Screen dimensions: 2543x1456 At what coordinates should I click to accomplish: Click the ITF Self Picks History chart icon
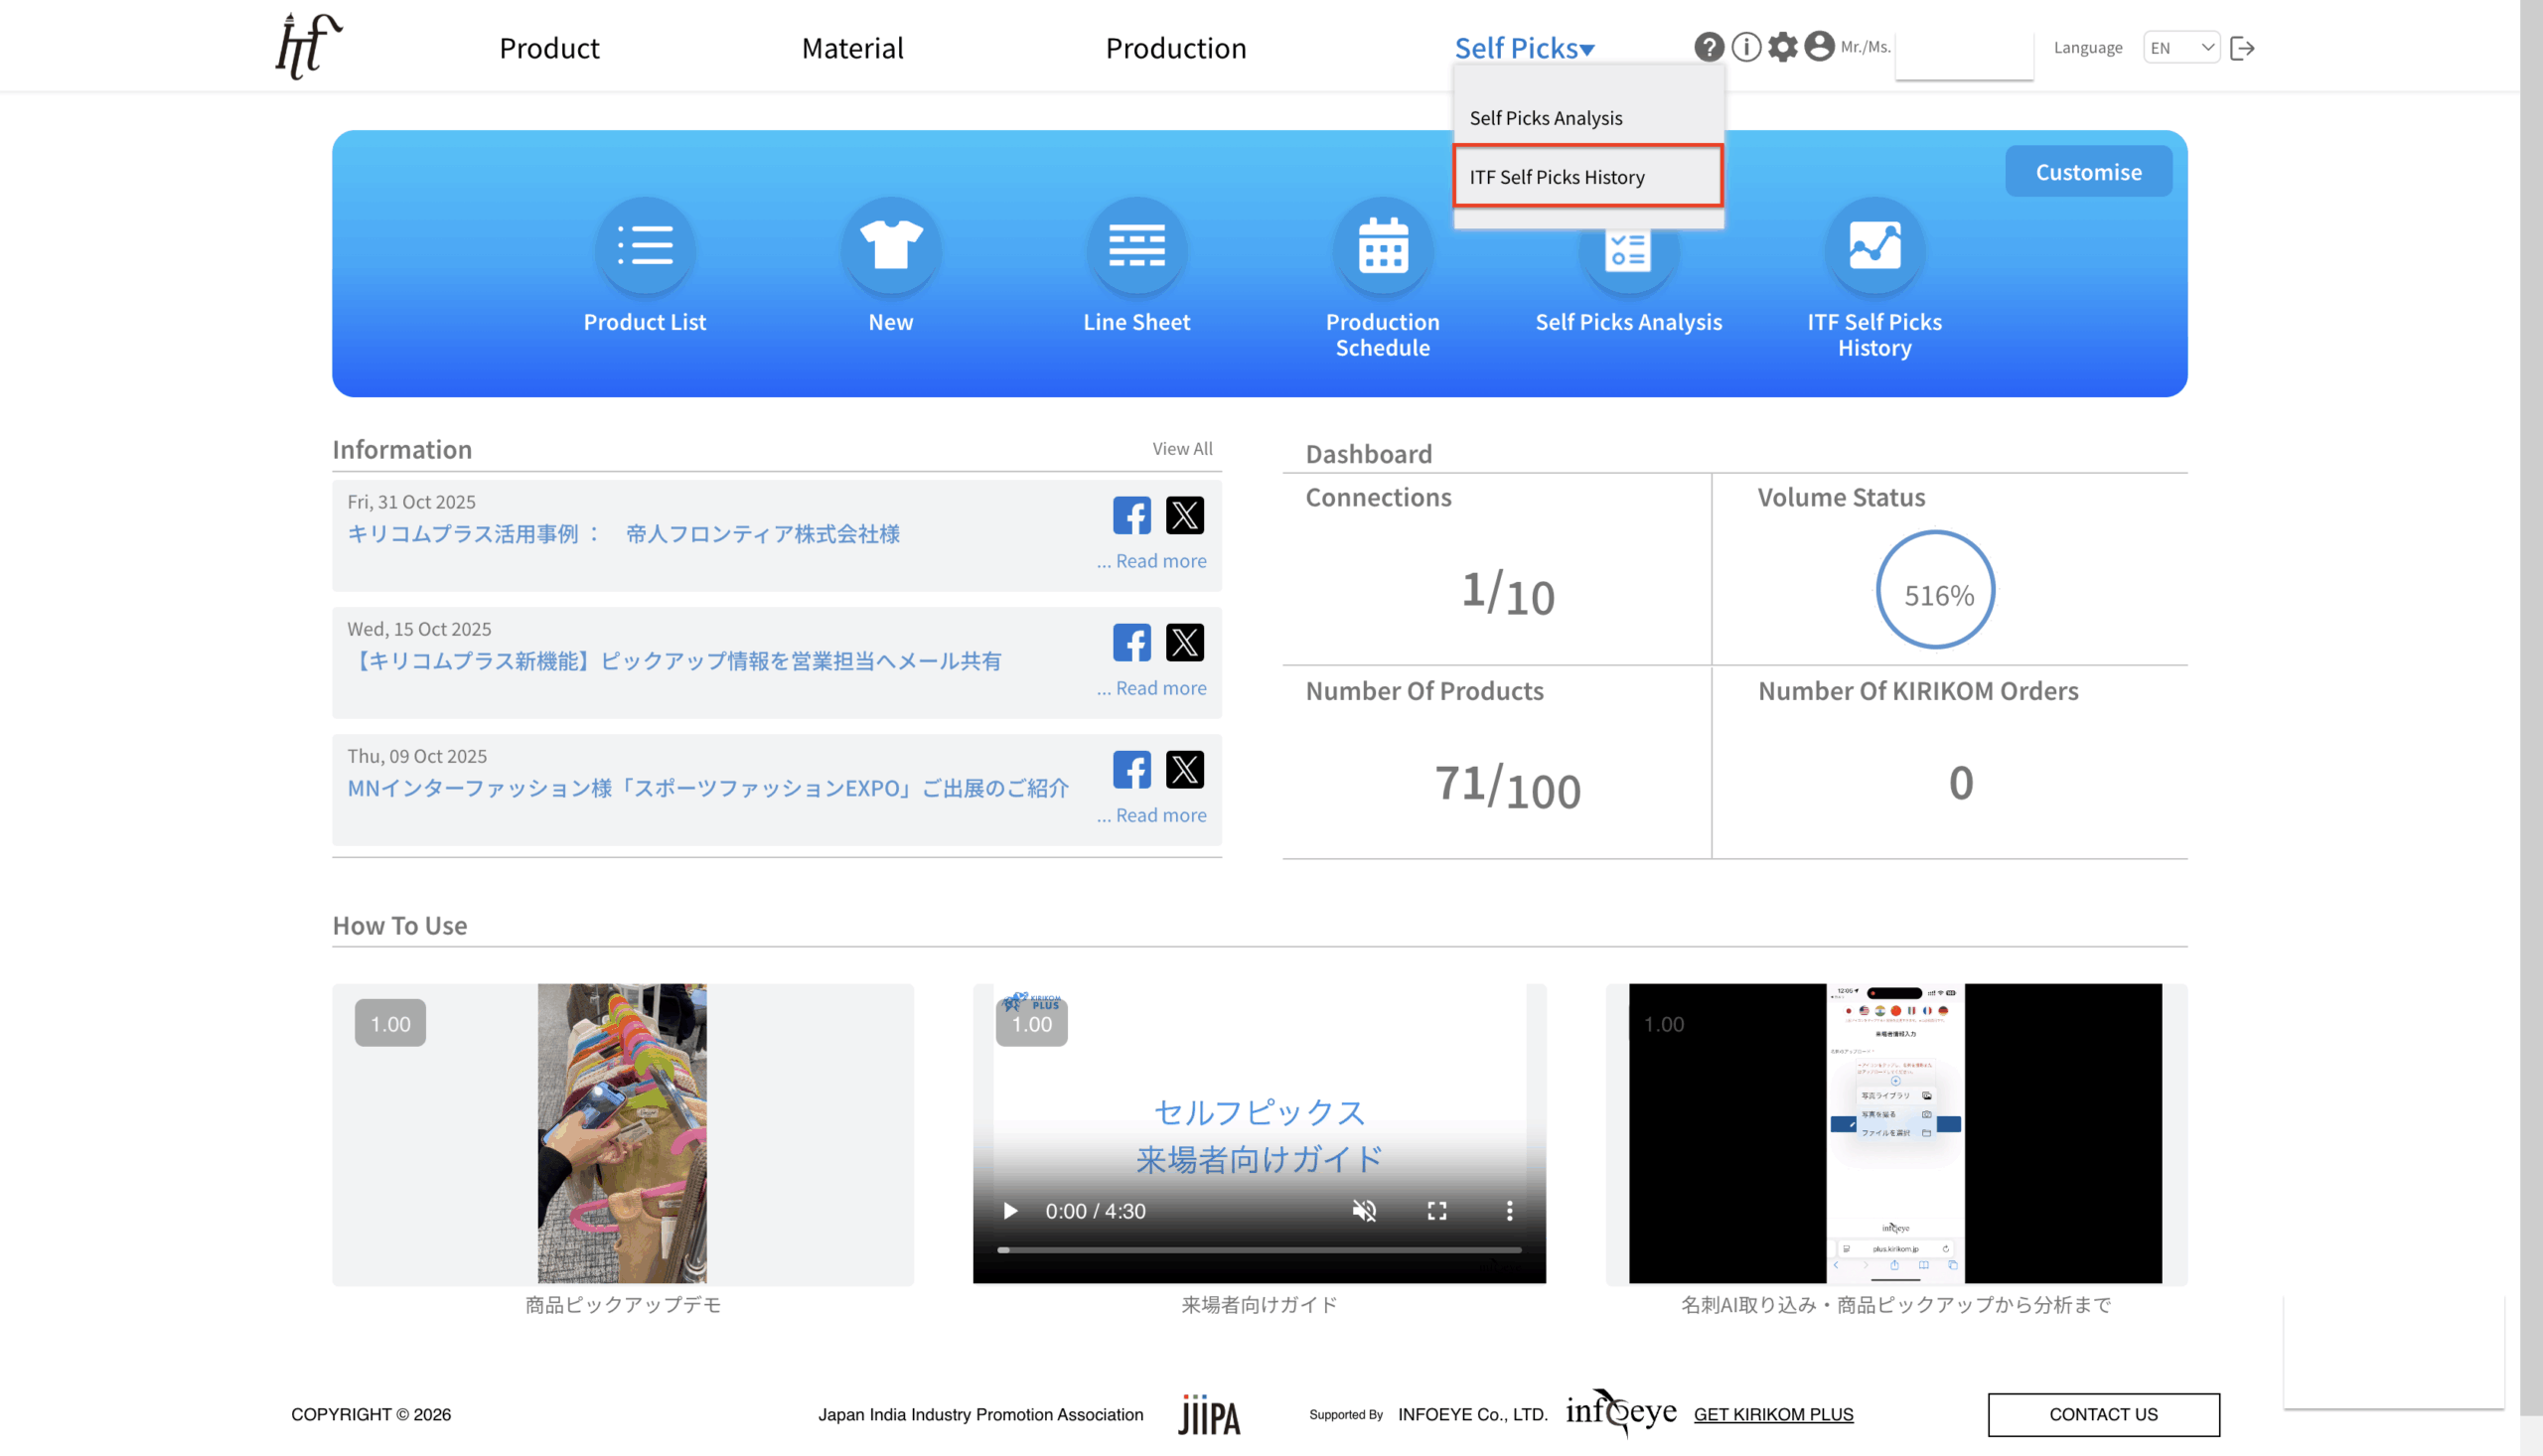click(x=1874, y=246)
